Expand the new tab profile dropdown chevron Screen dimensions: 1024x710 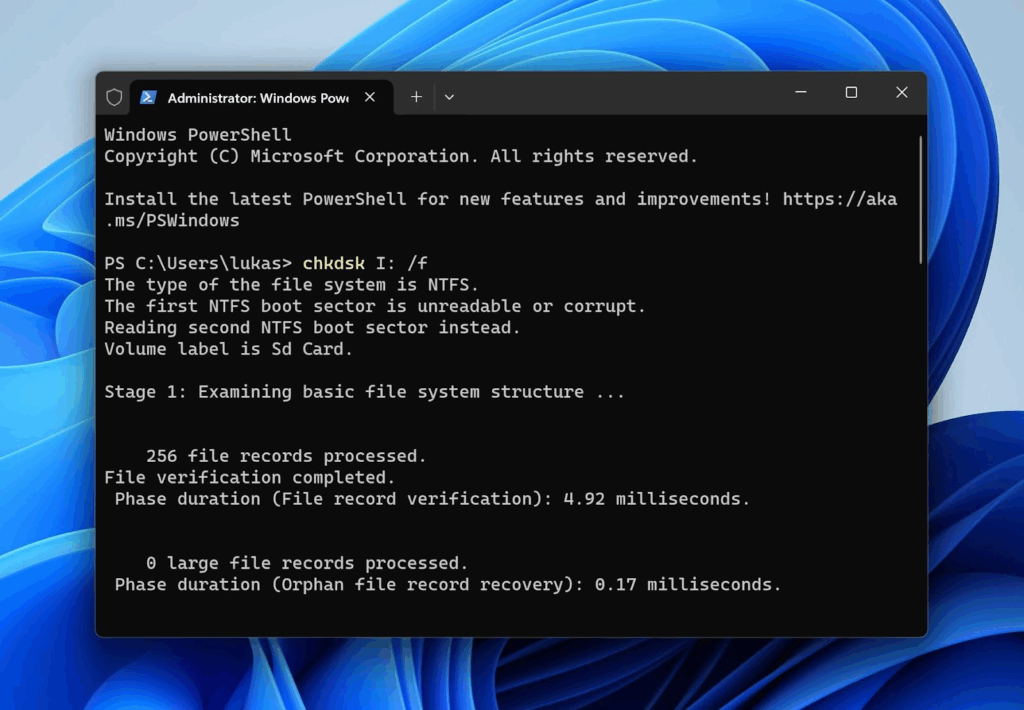pyautogui.click(x=449, y=97)
